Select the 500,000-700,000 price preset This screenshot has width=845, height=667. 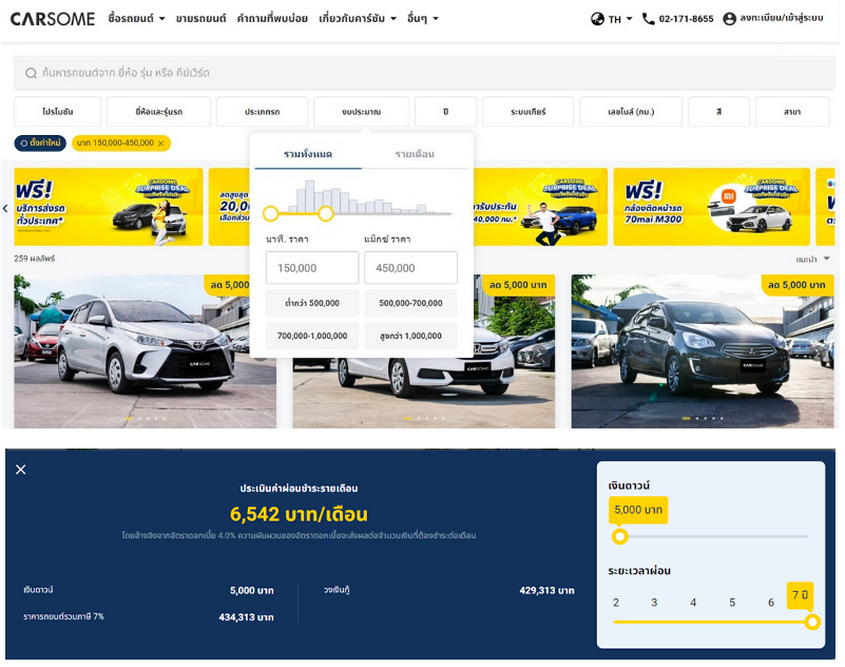click(410, 303)
